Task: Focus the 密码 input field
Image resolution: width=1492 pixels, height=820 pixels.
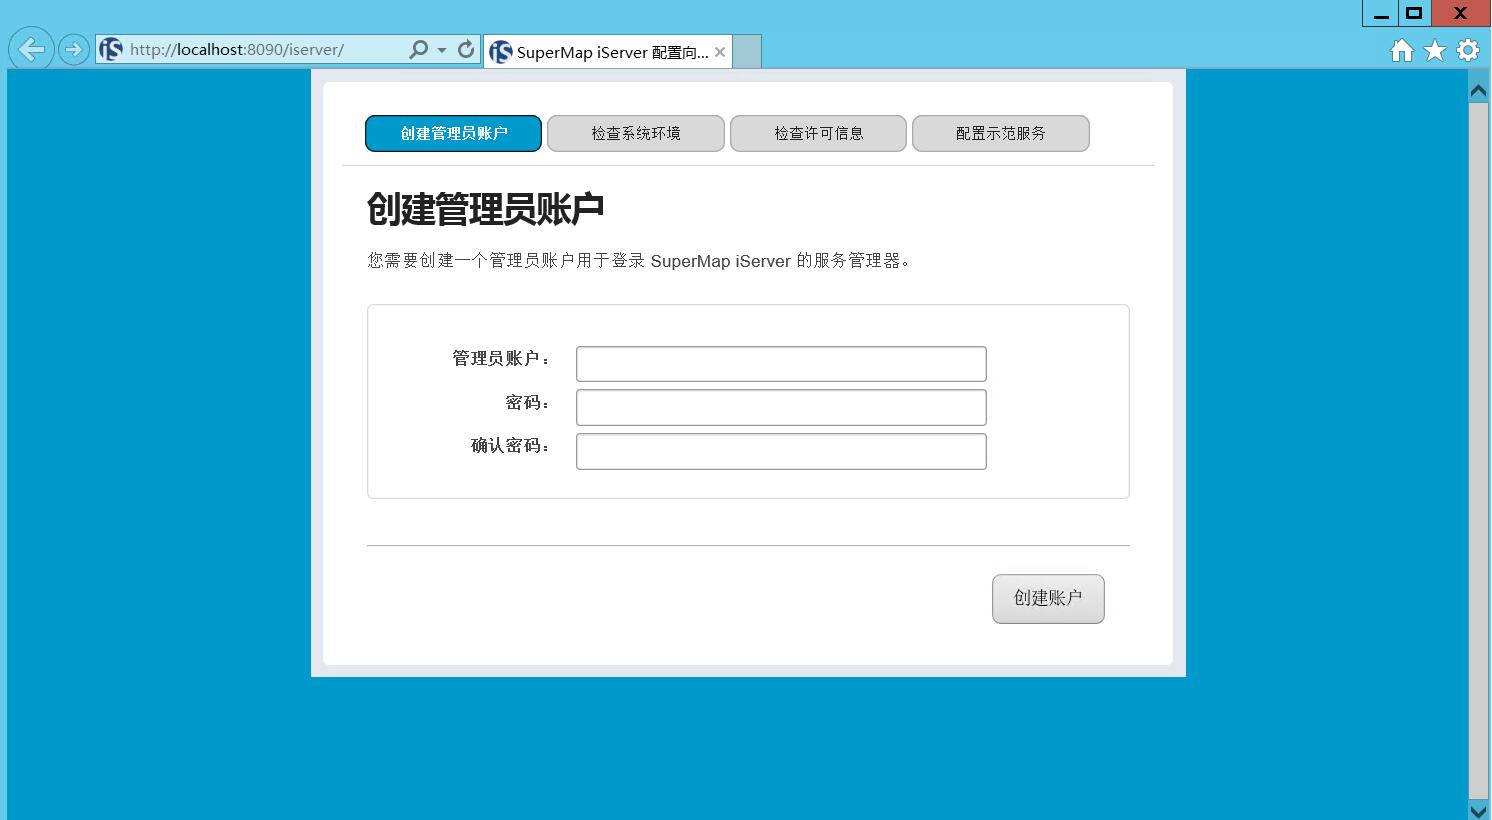Action: [781, 408]
